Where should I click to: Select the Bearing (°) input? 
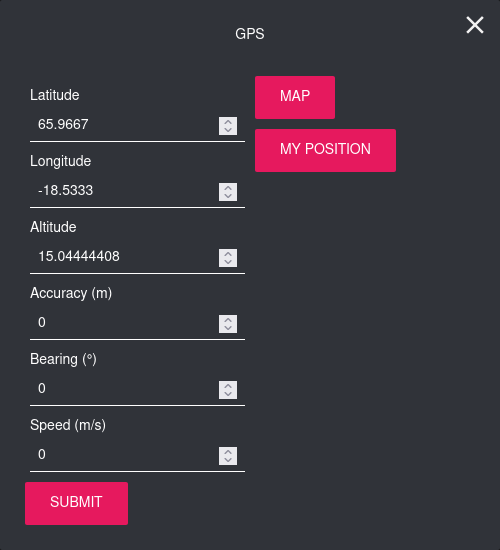click(137, 388)
